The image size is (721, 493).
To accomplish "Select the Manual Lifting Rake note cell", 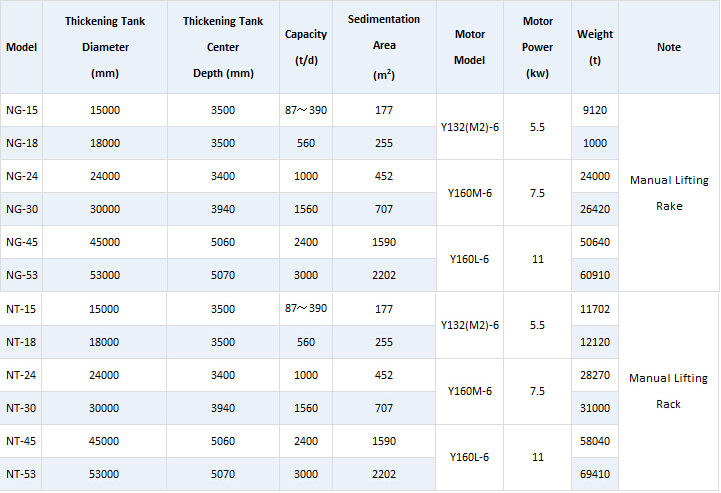I will (x=669, y=193).
